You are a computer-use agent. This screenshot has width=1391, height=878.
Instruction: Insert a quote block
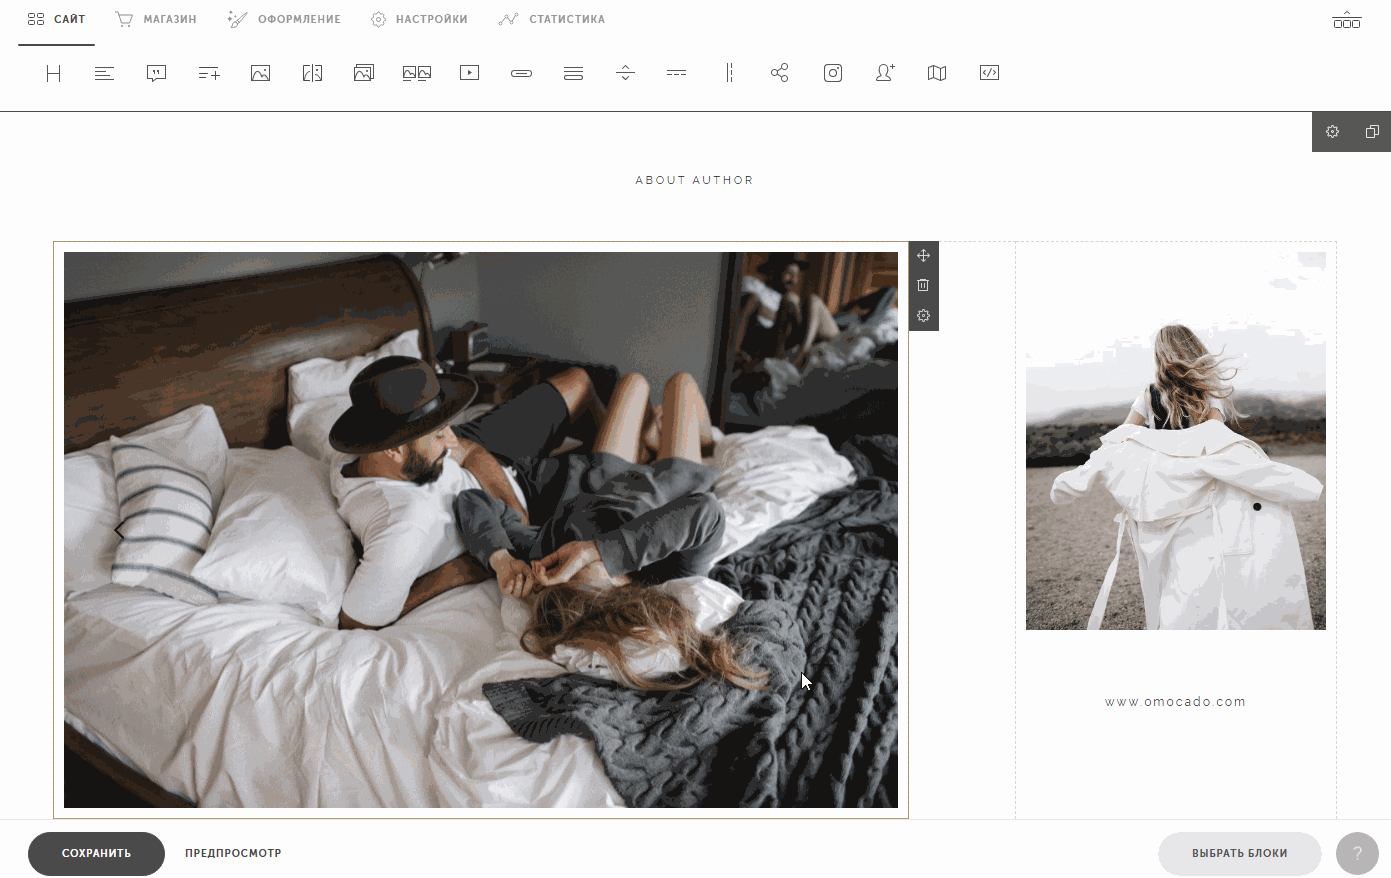(156, 72)
